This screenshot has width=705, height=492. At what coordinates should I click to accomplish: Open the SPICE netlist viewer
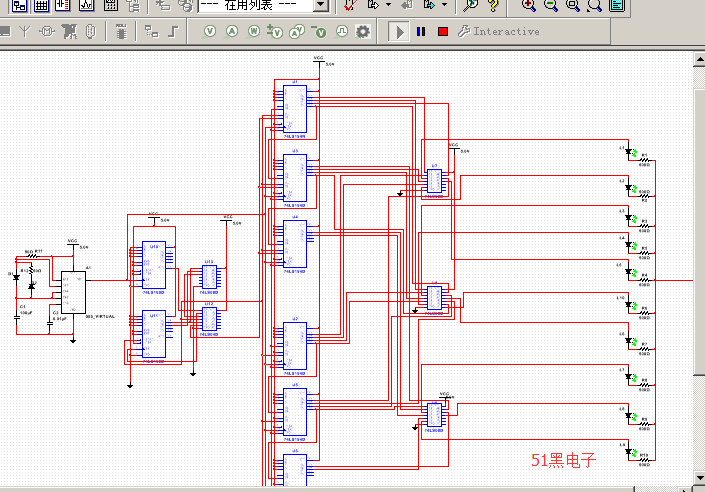point(63,5)
